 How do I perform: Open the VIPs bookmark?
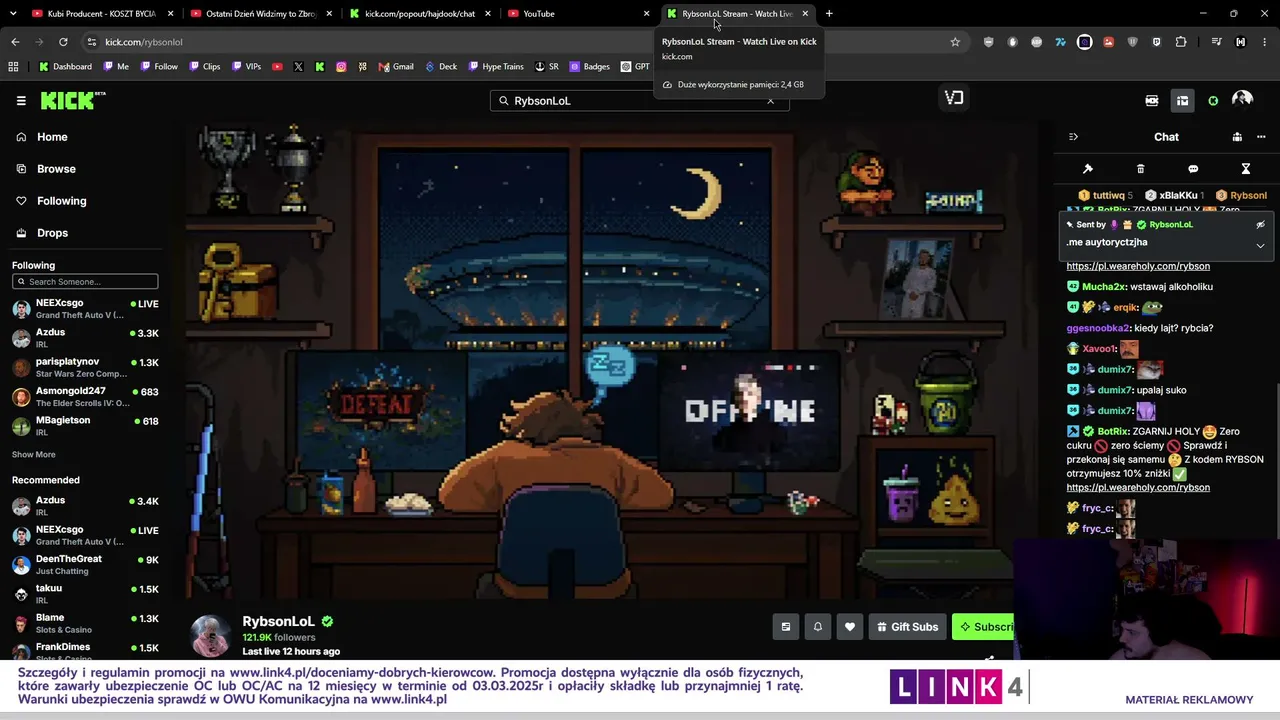(x=246, y=67)
